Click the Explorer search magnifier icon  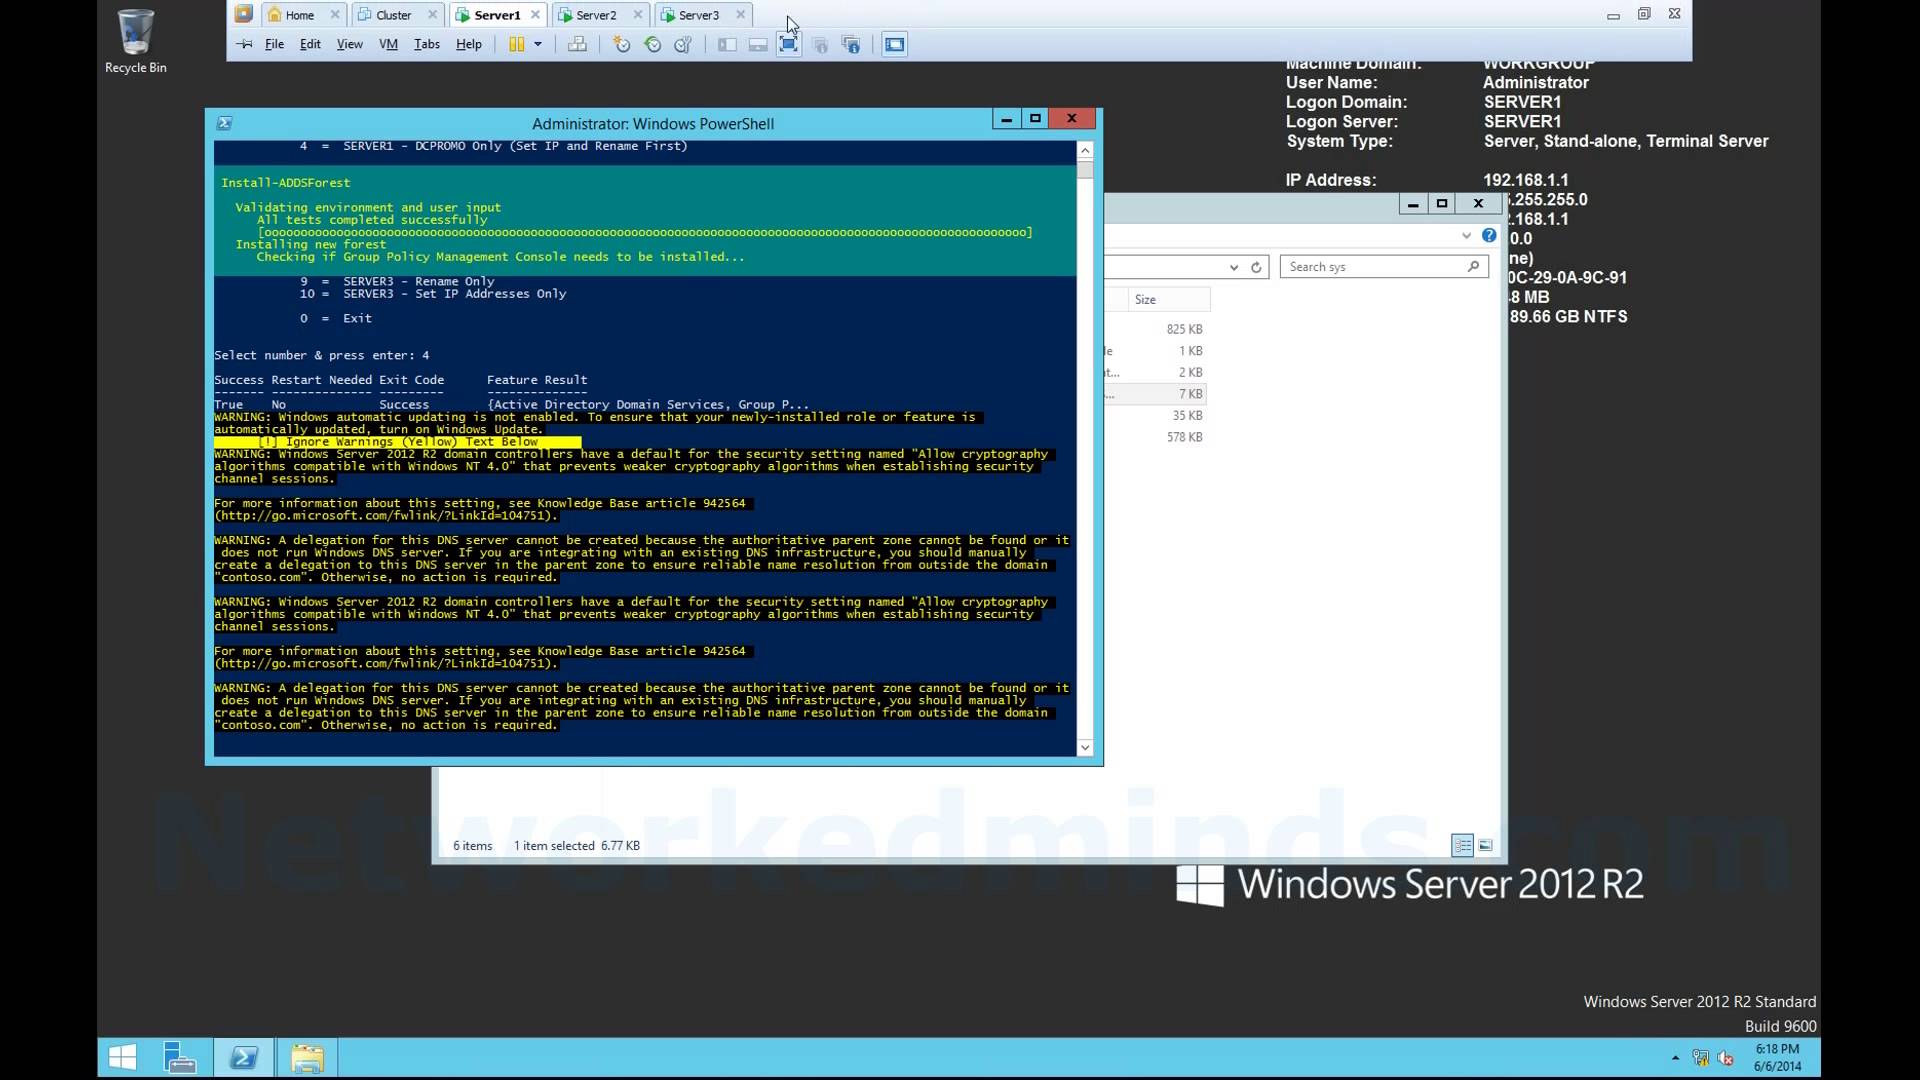(1473, 266)
